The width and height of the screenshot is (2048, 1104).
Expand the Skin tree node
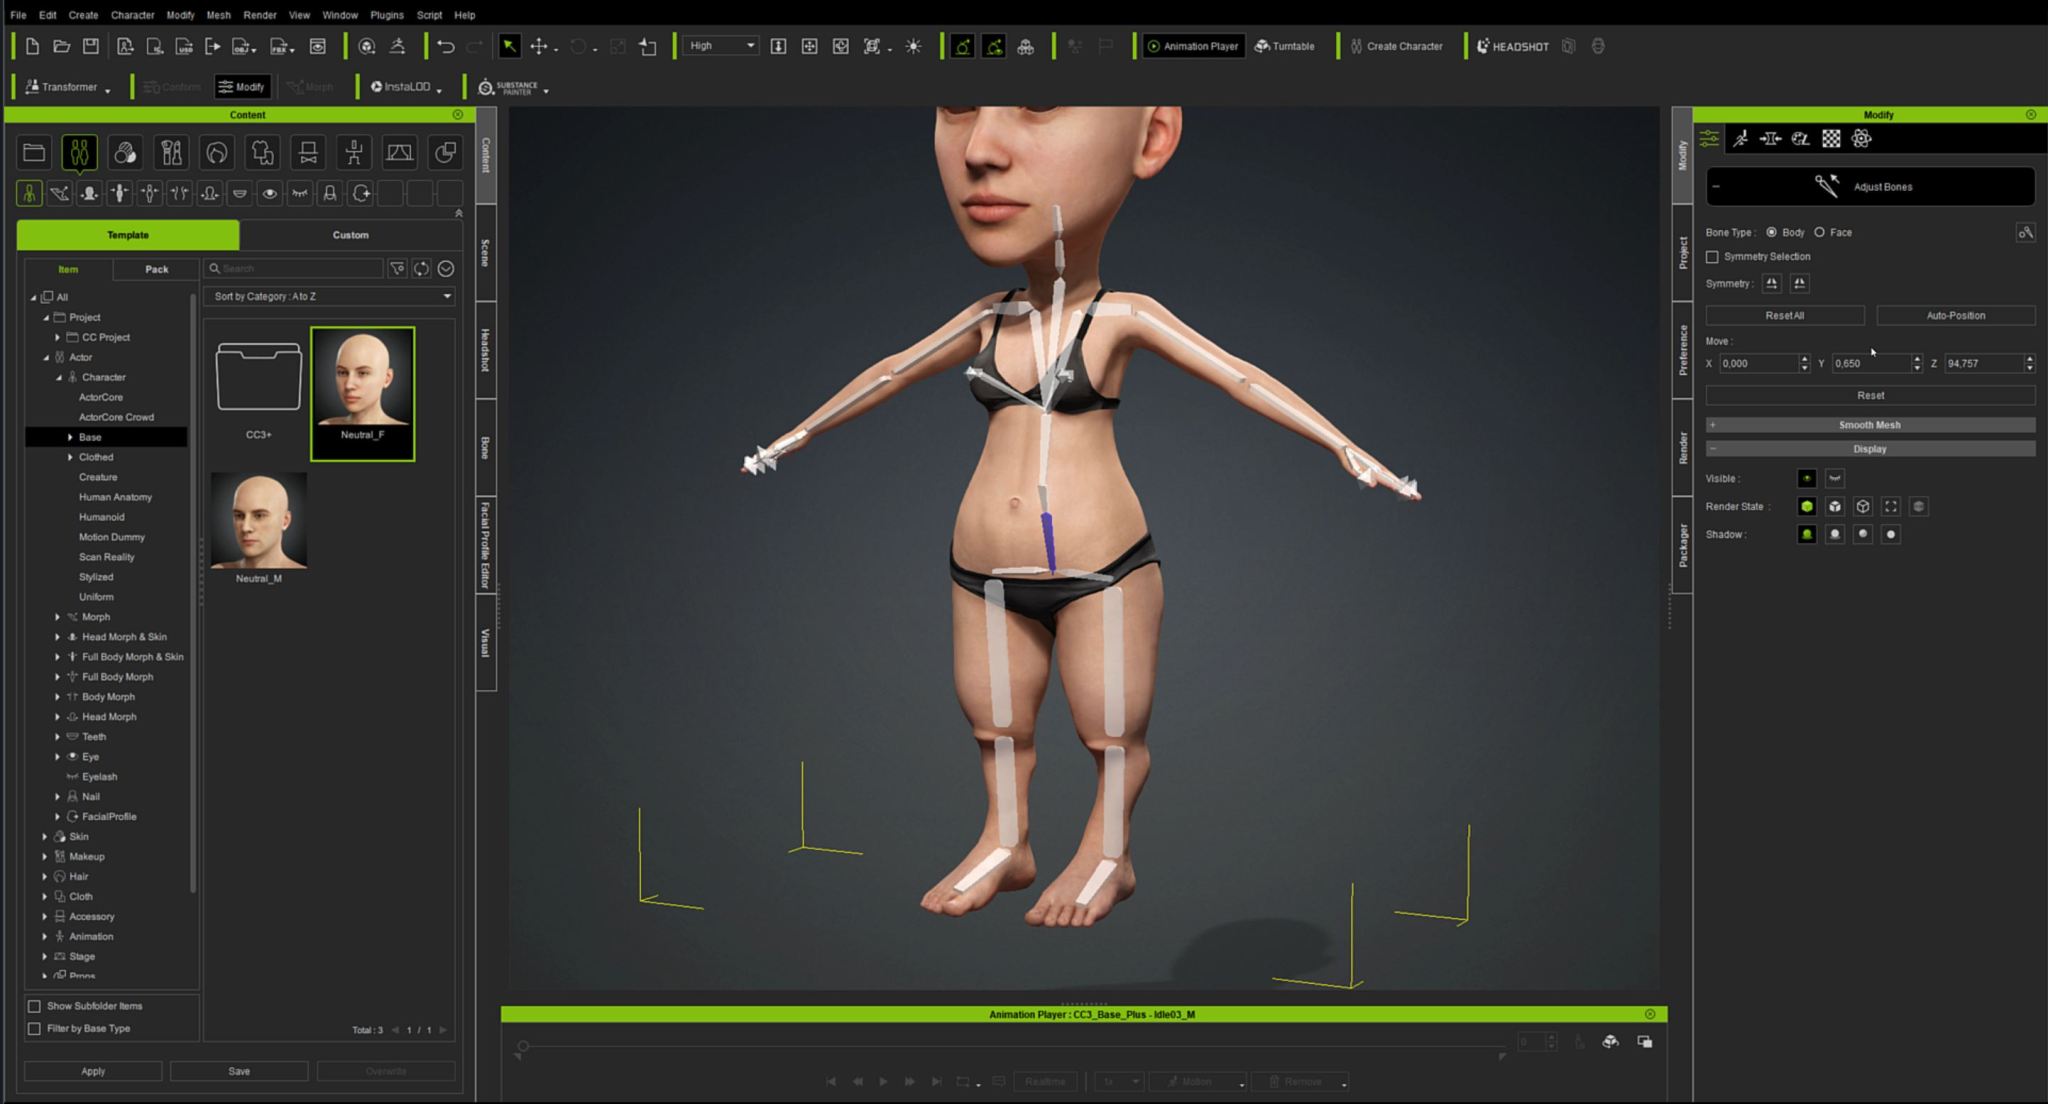click(44, 837)
